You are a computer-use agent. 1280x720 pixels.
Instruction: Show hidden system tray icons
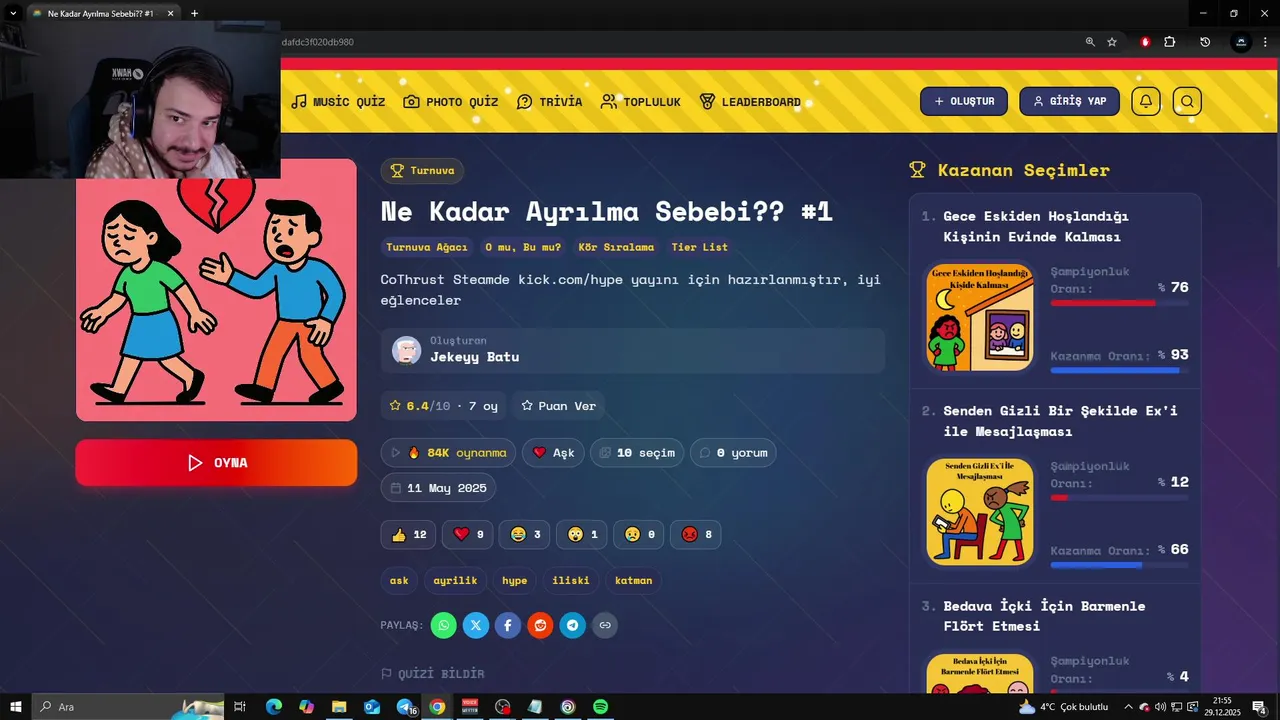click(1129, 707)
